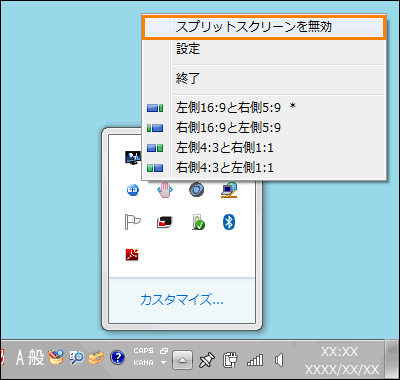Click the power plug battery icon

(x=230, y=360)
